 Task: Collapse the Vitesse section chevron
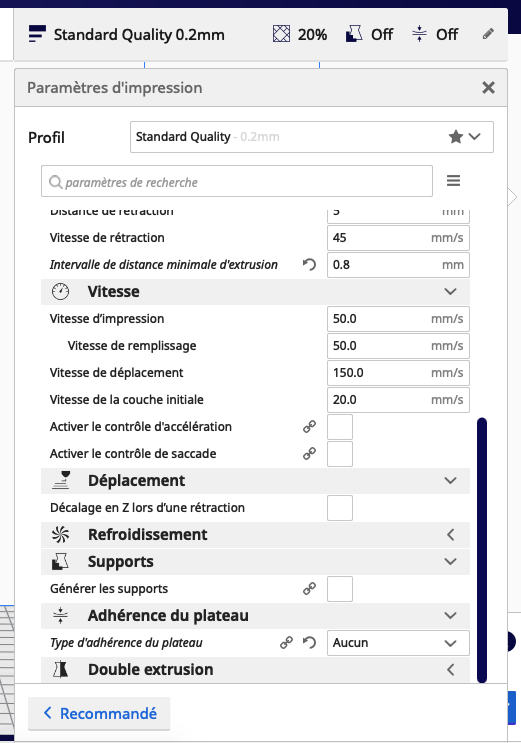(450, 291)
